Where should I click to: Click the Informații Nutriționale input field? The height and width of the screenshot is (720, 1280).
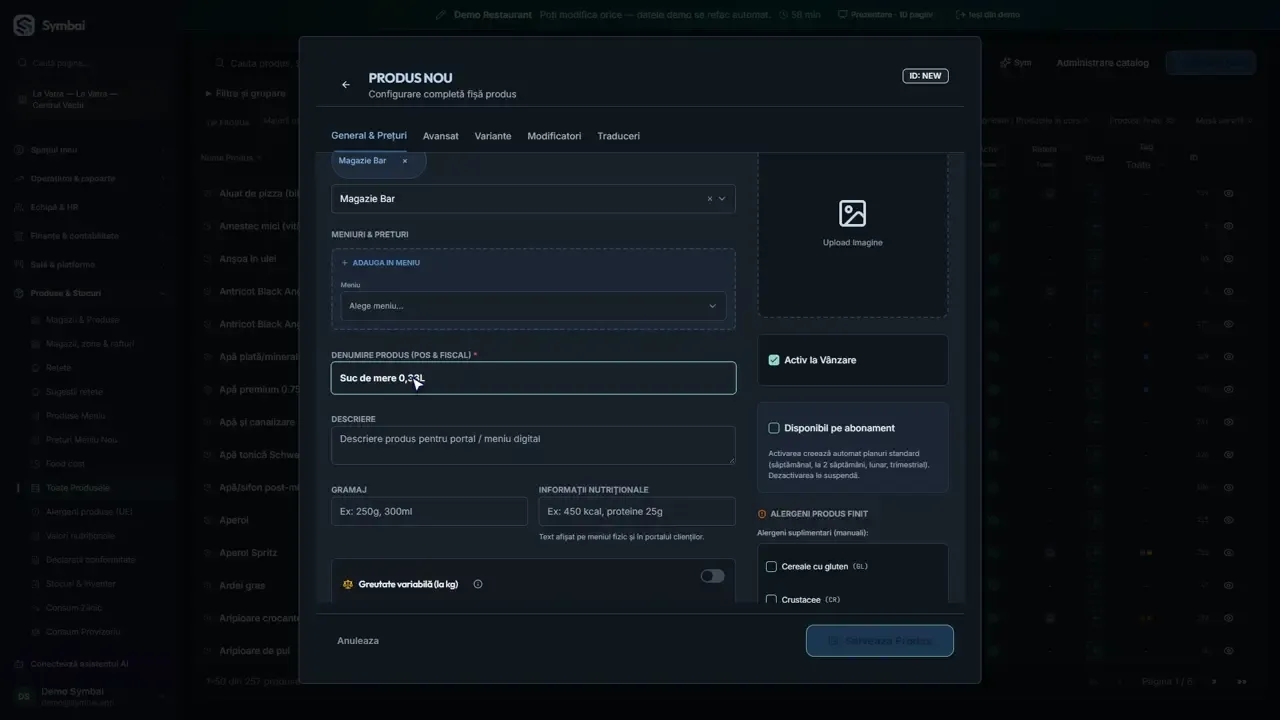(x=635, y=511)
